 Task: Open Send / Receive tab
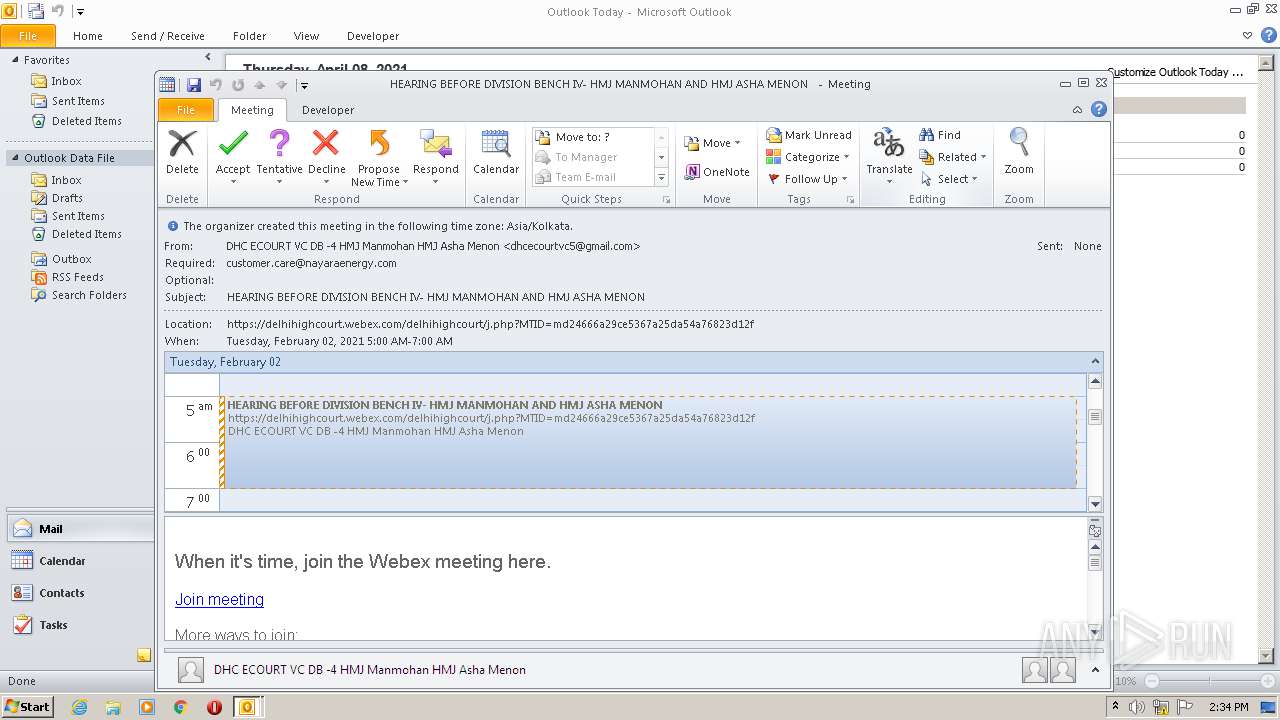pyautogui.click(x=168, y=36)
